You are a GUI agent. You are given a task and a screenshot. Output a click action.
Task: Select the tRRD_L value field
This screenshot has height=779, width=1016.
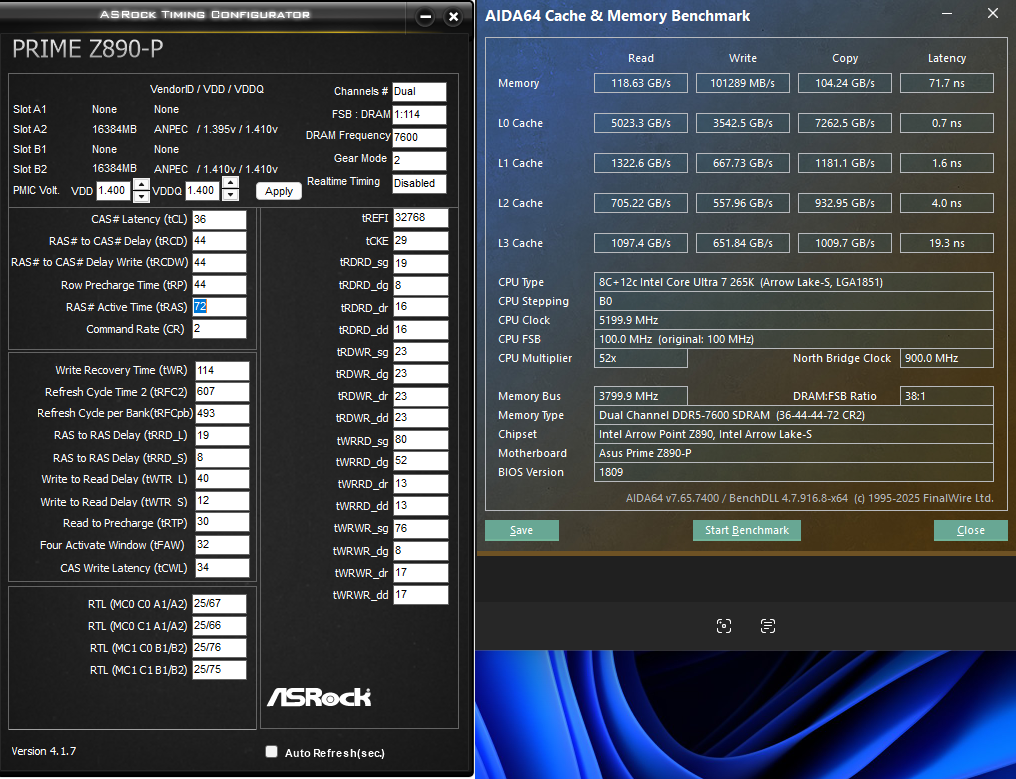[x=222, y=436]
